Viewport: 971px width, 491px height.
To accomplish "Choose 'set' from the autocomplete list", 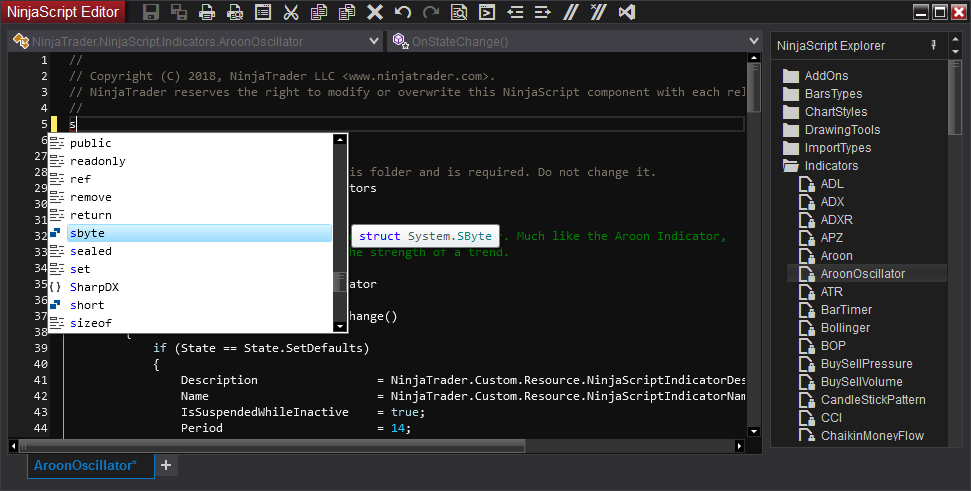I will pyautogui.click(x=199, y=269).
